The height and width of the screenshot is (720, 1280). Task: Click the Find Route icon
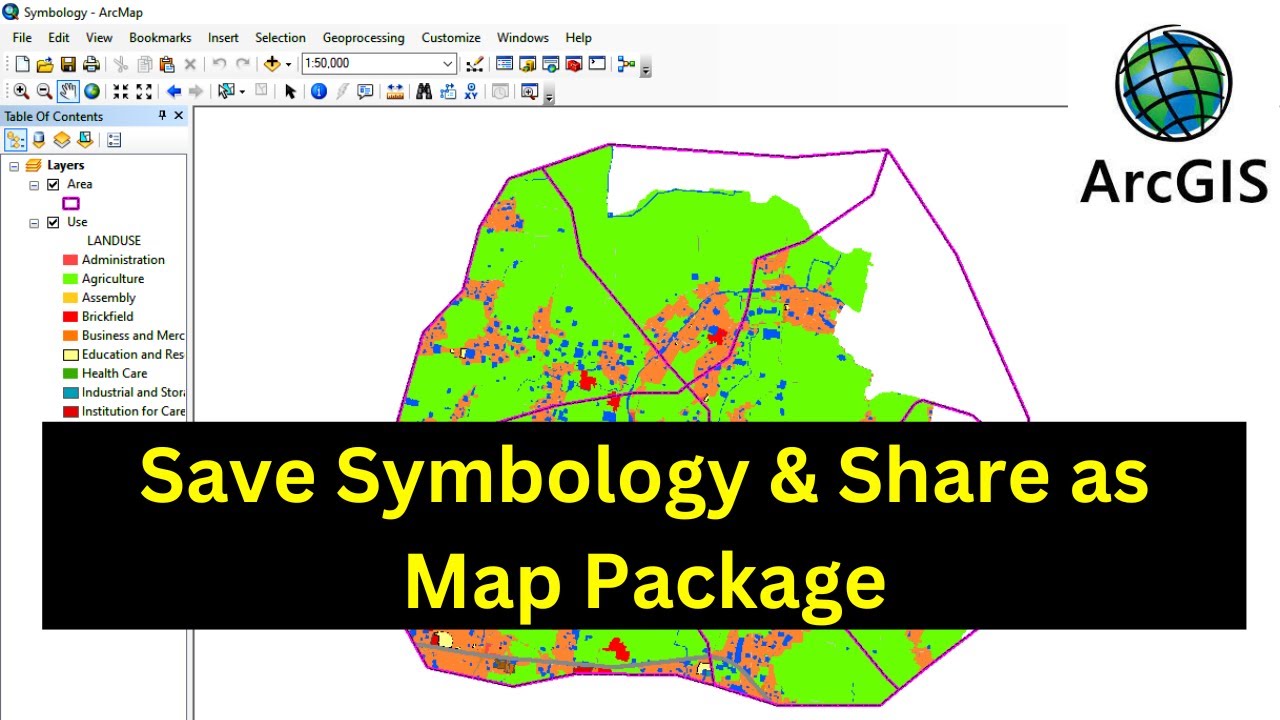(x=448, y=91)
